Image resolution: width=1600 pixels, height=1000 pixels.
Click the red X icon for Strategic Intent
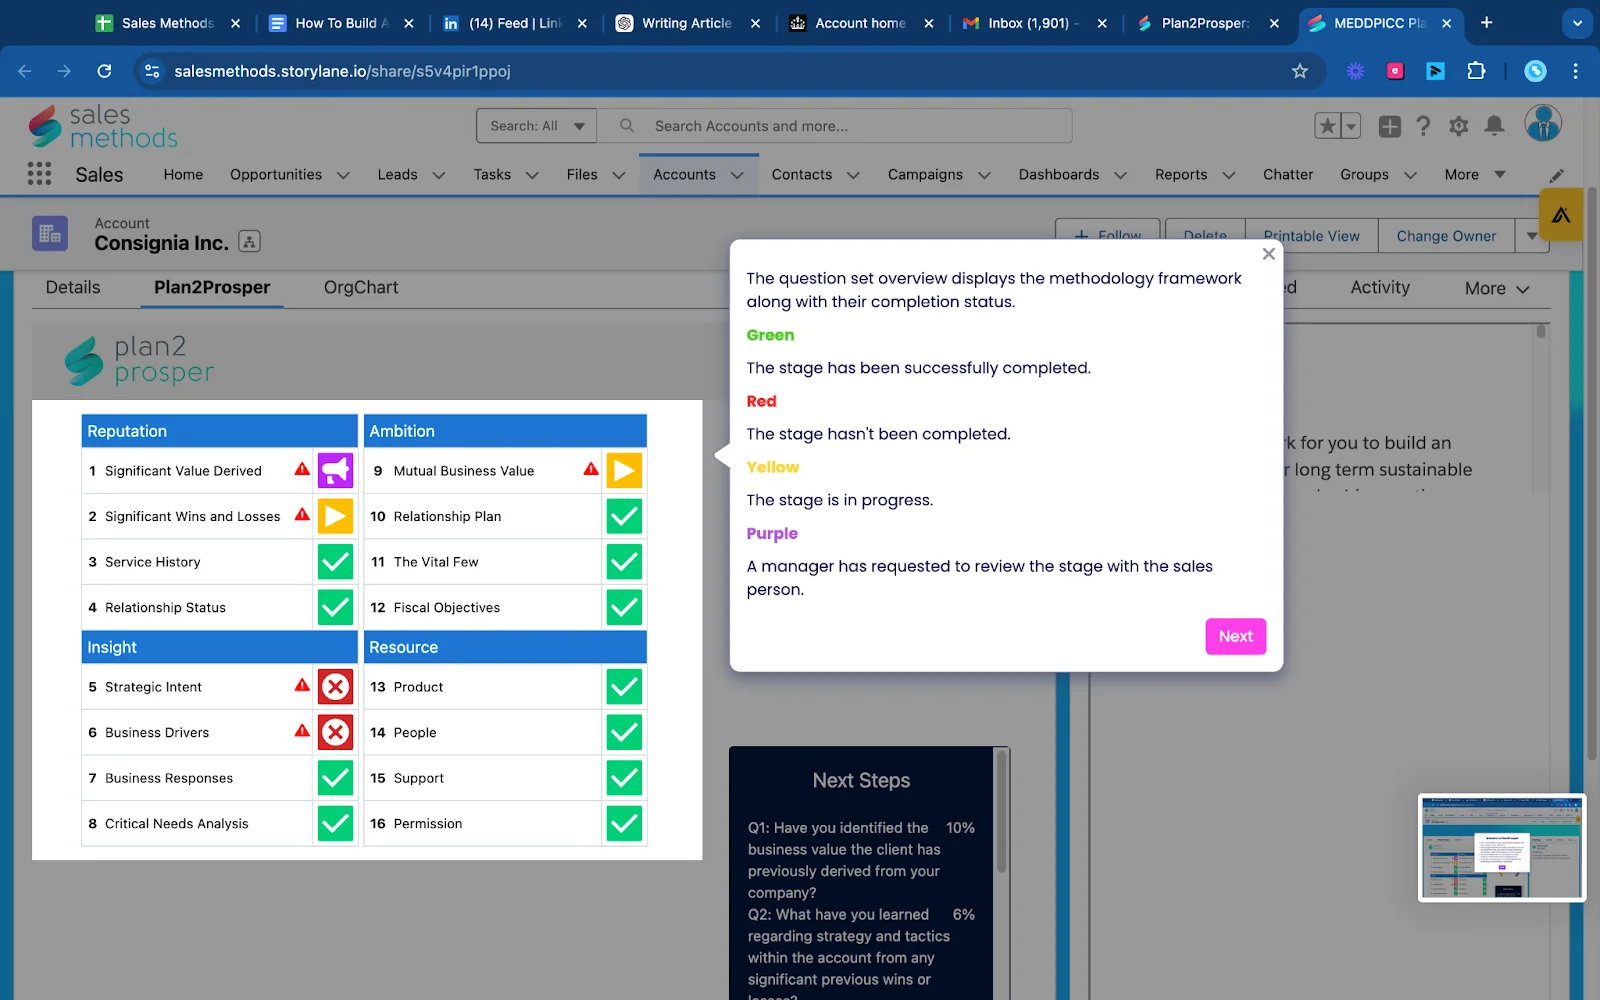pos(336,687)
